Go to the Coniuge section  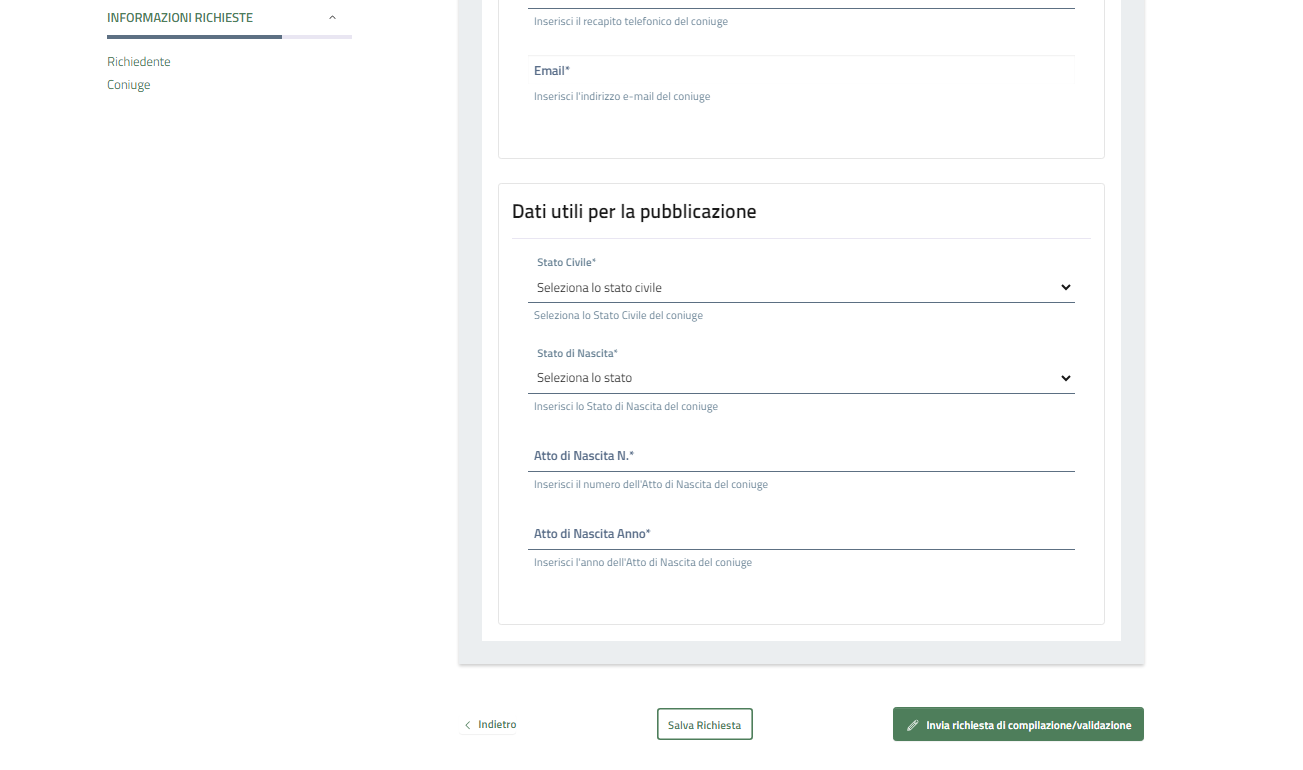coord(129,85)
